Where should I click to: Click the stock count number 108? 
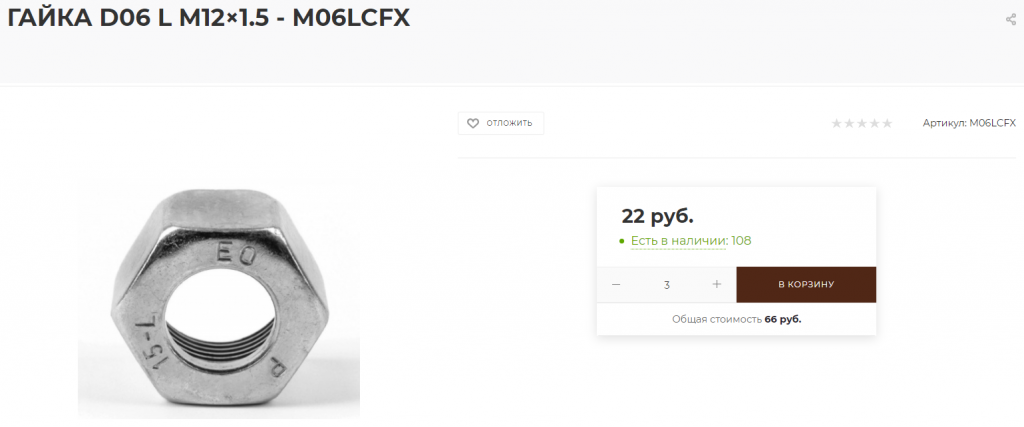[741, 241]
